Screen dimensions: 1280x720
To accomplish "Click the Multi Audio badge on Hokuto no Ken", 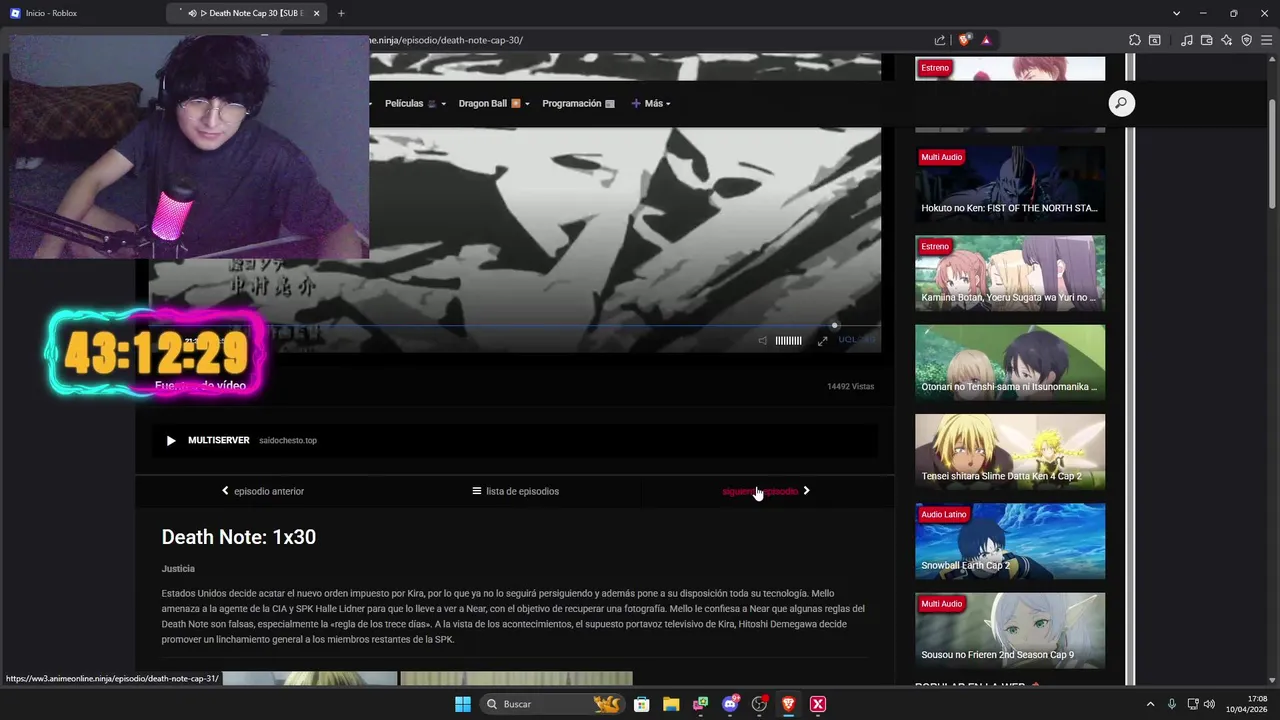I will (941, 157).
